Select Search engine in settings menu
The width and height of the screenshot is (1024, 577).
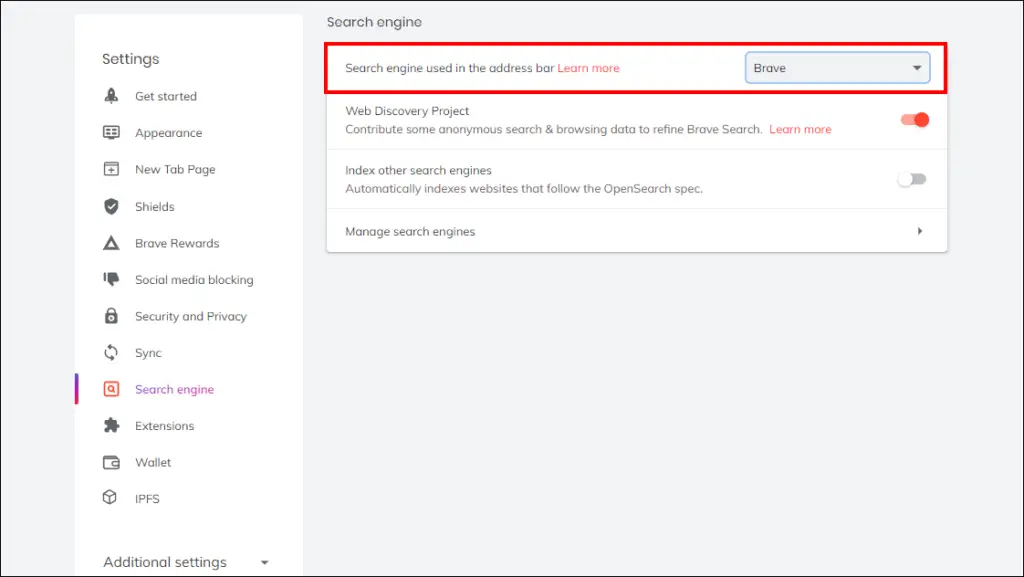[174, 389]
